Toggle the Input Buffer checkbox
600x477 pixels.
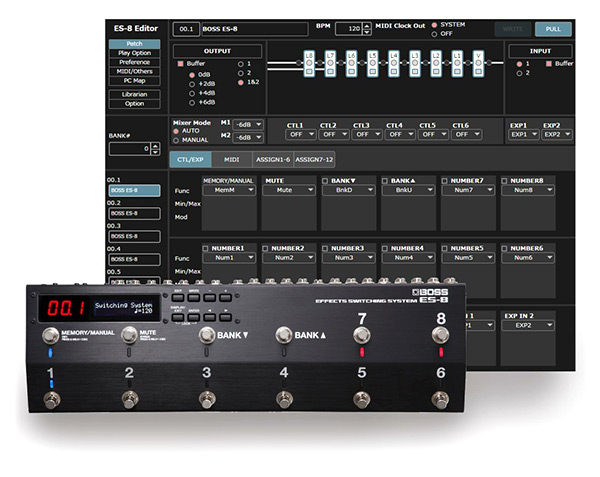(x=549, y=63)
